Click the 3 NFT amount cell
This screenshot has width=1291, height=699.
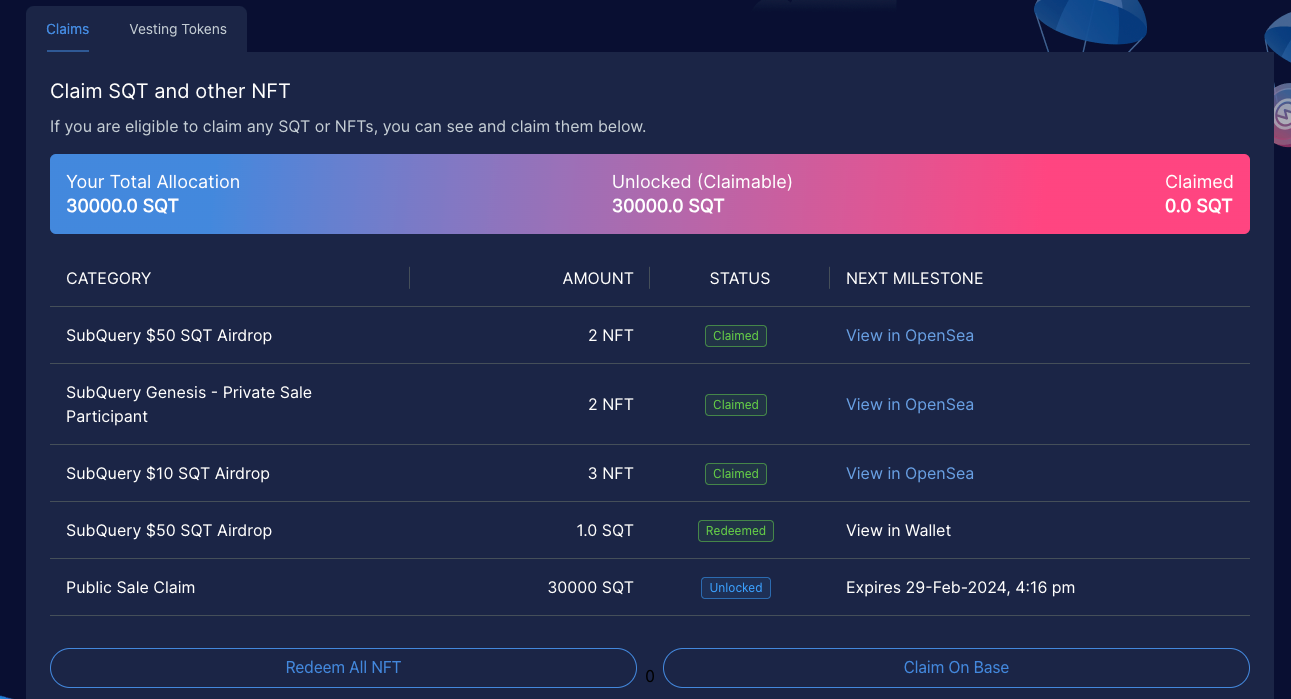[x=611, y=473]
